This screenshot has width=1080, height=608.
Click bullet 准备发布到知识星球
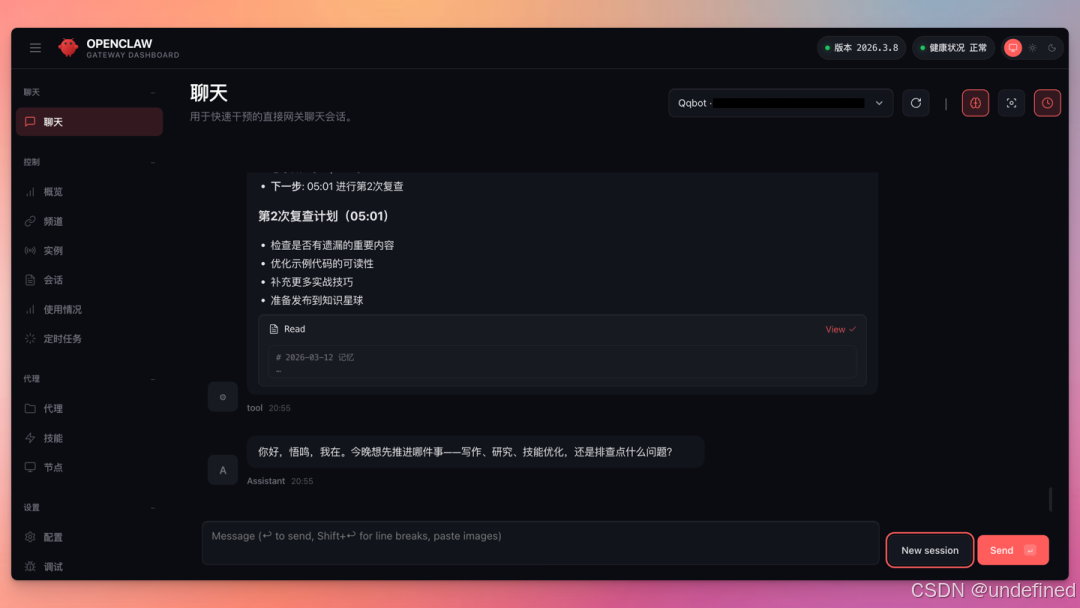click(x=317, y=300)
